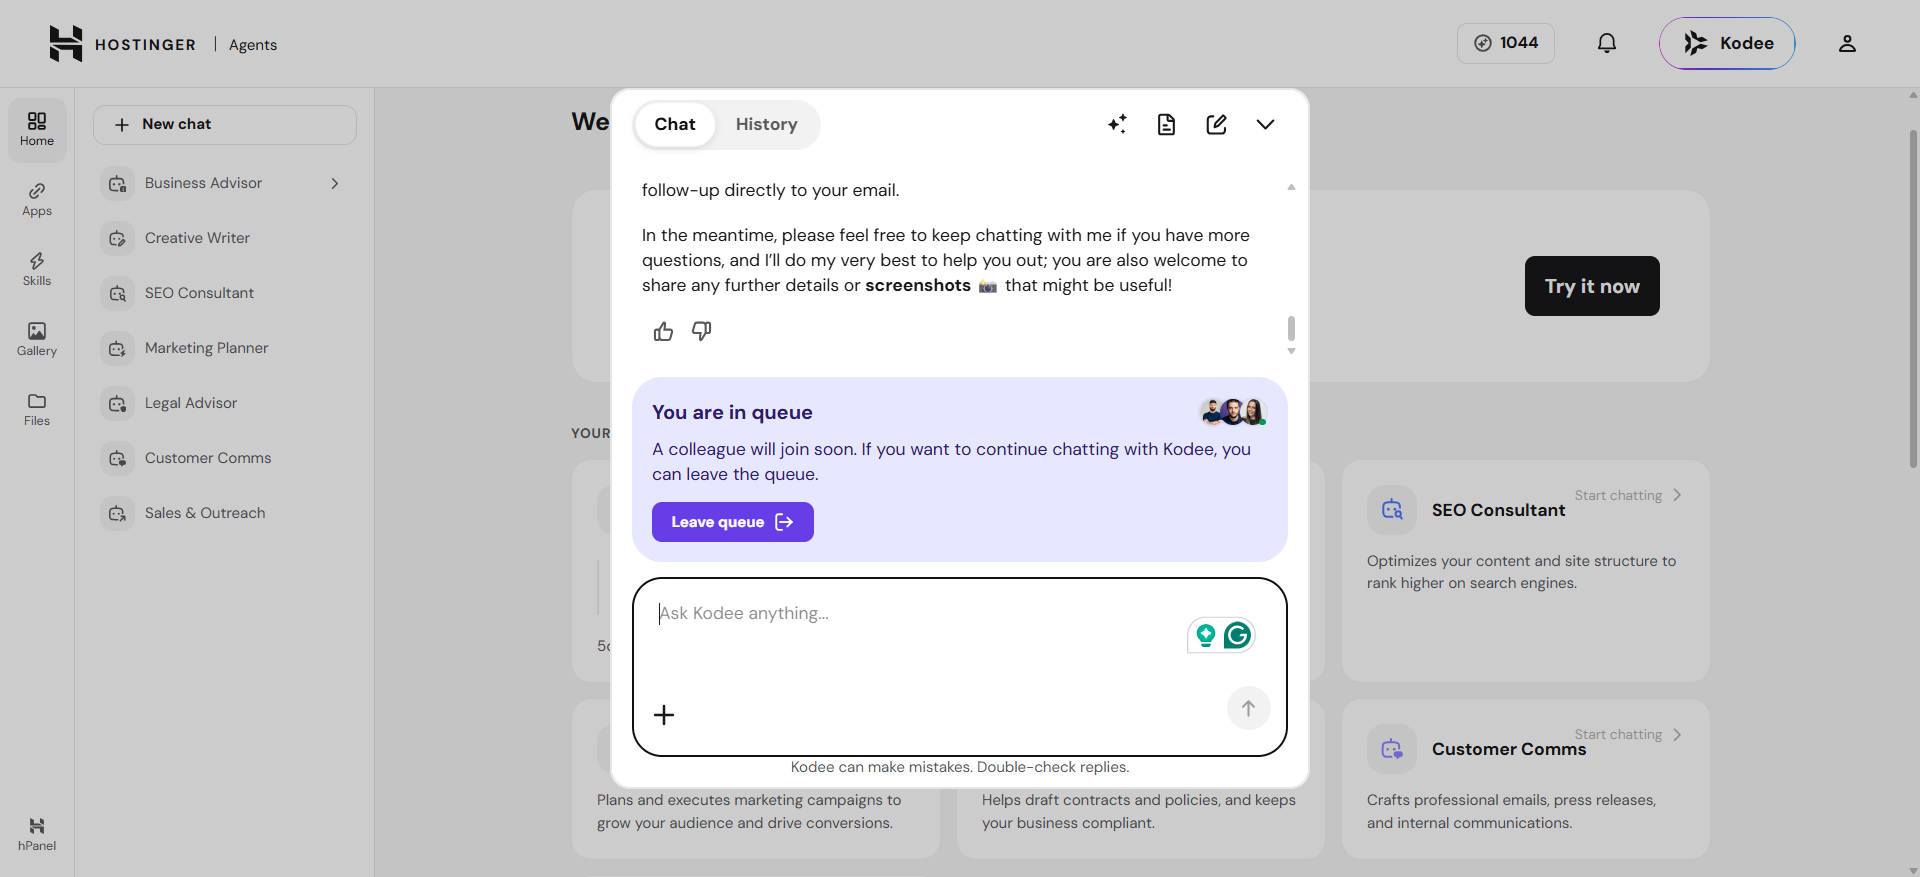Select Creative Writer agent

click(197, 238)
